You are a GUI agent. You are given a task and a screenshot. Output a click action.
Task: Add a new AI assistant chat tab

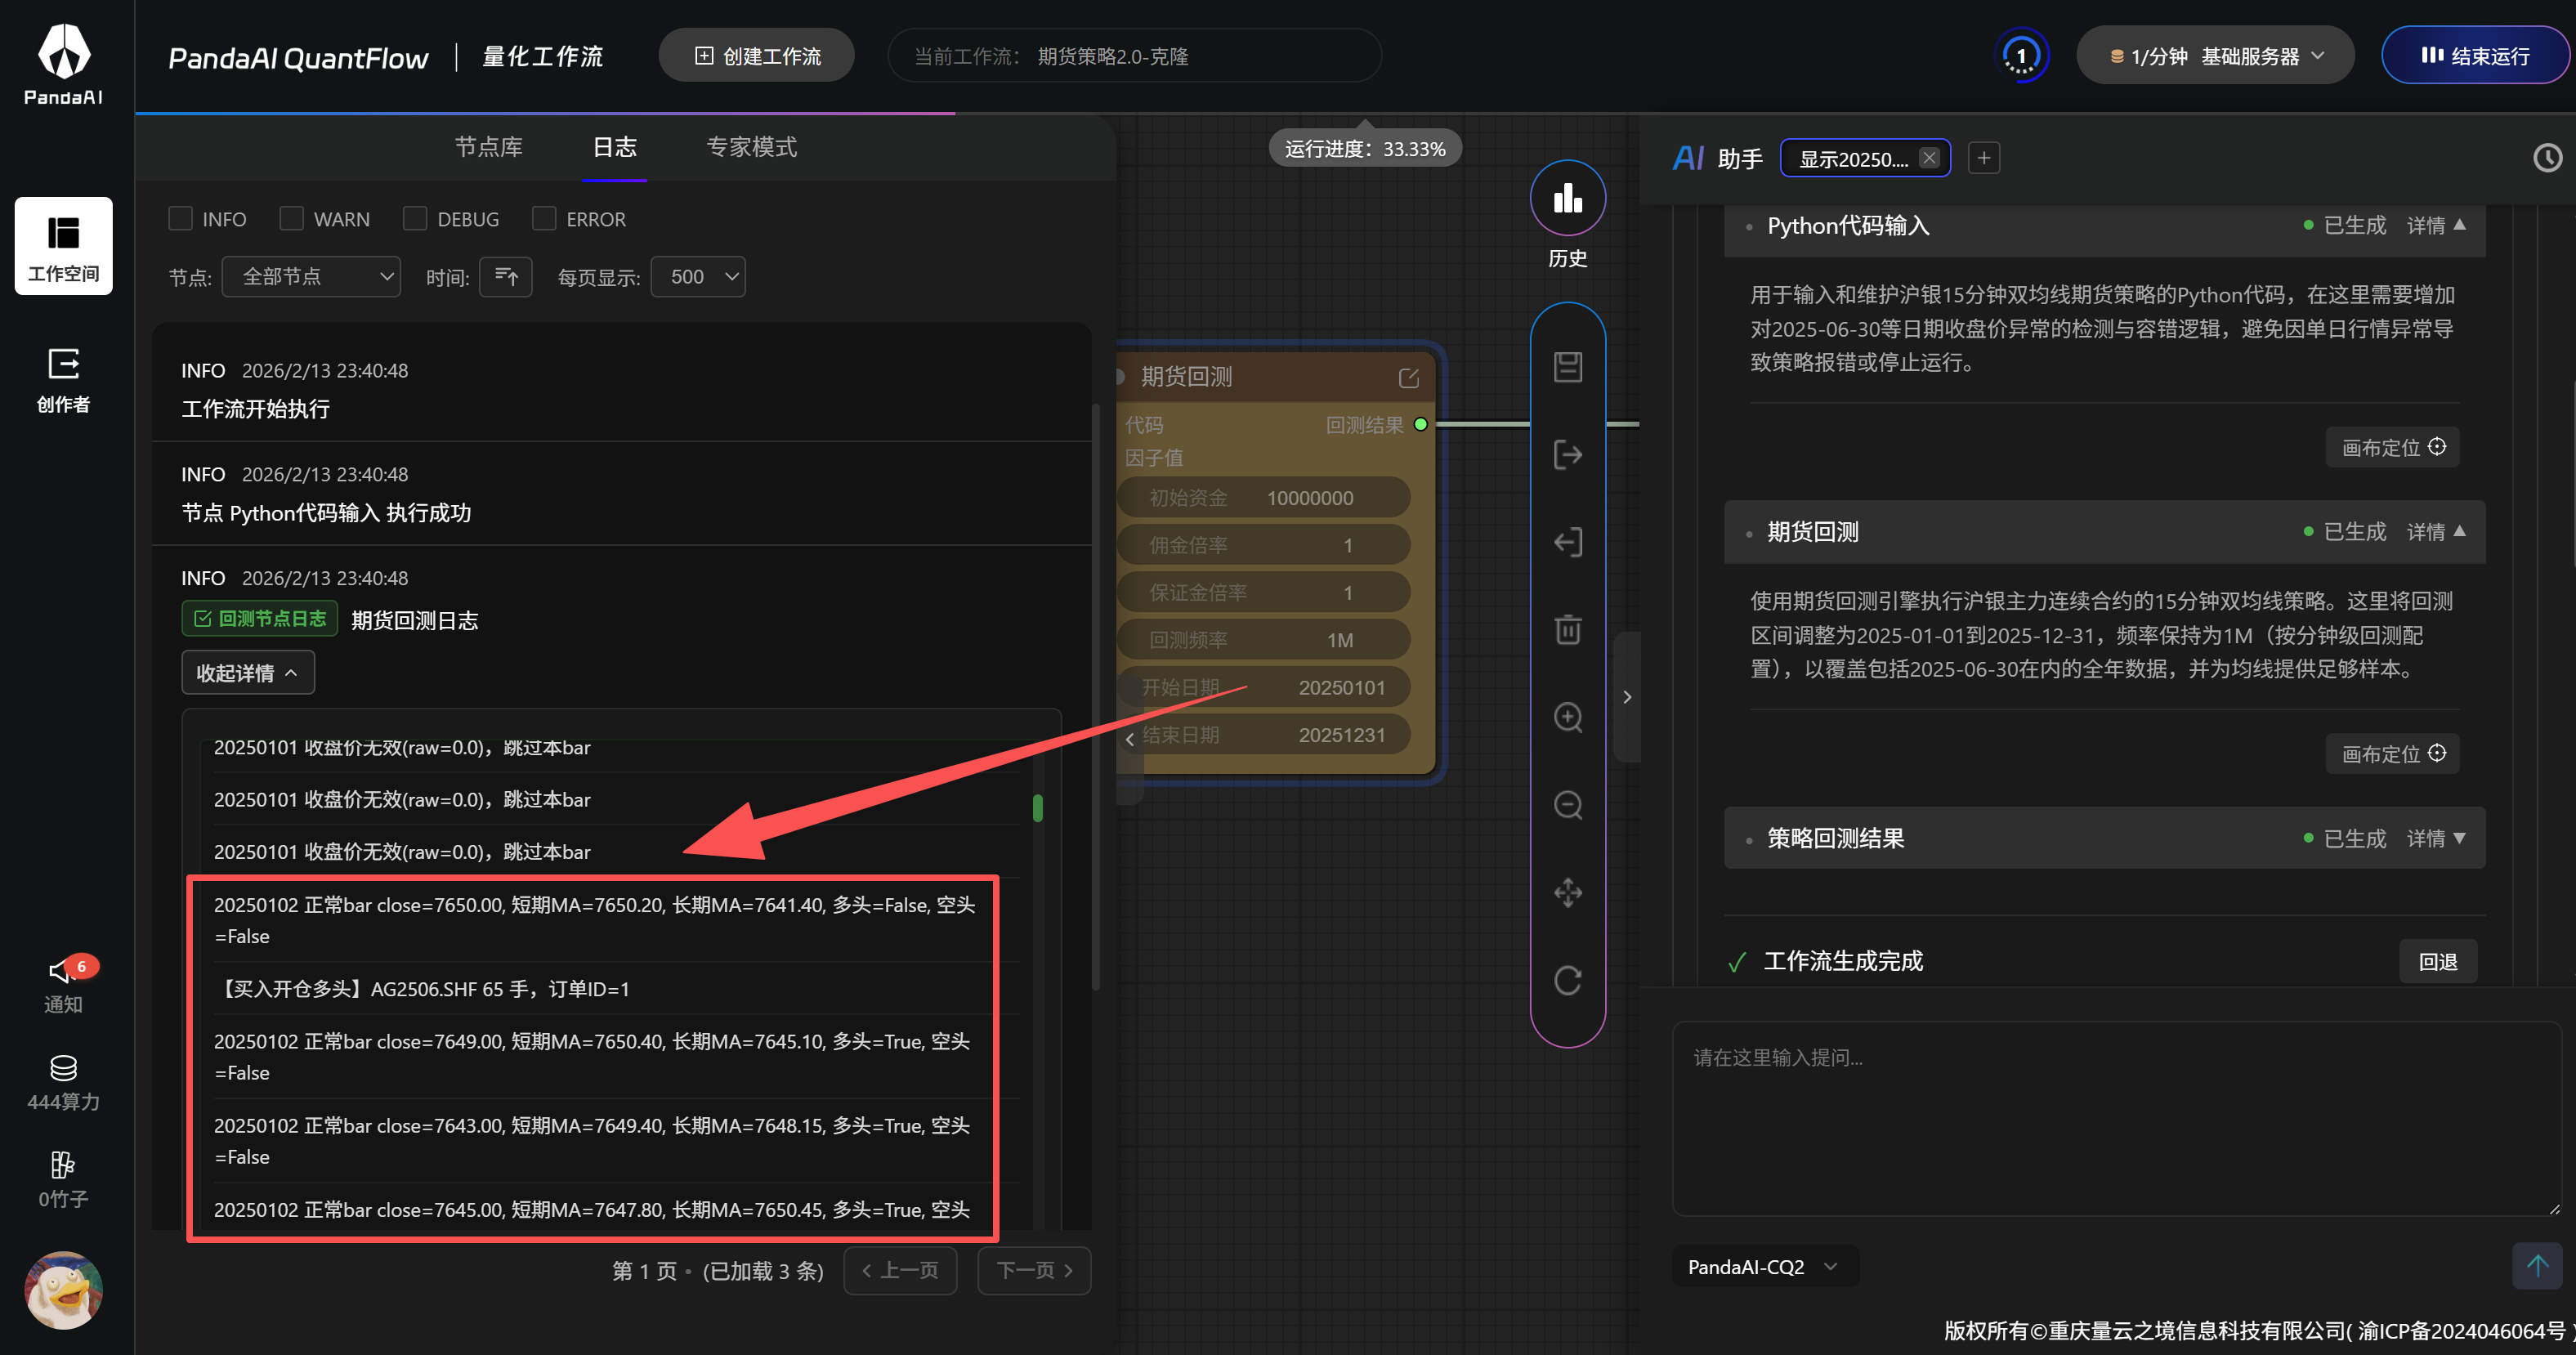(1984, 158)
